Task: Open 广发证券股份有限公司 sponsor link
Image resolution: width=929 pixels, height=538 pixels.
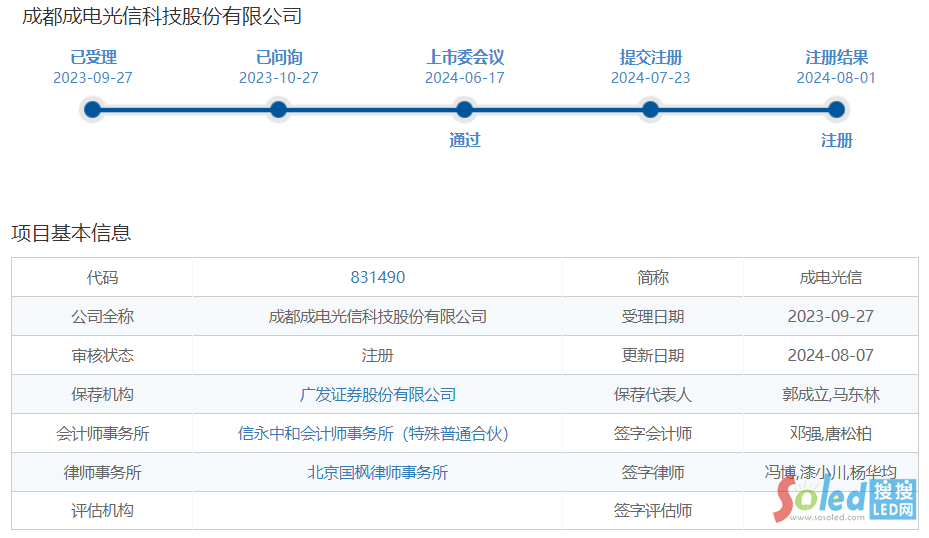Action: [378, 395]
